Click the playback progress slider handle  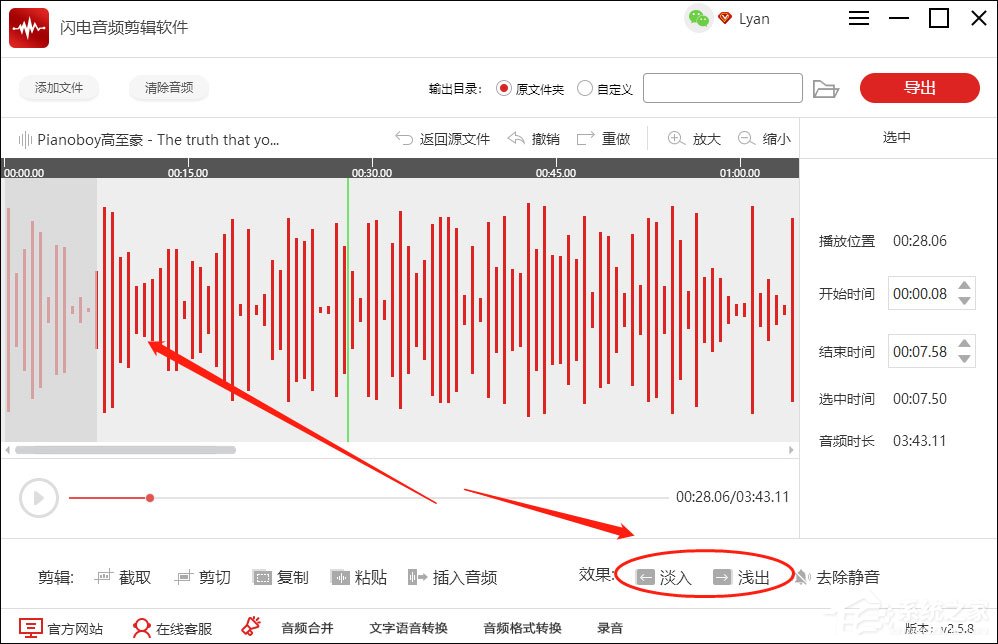[x=149, y=497]
